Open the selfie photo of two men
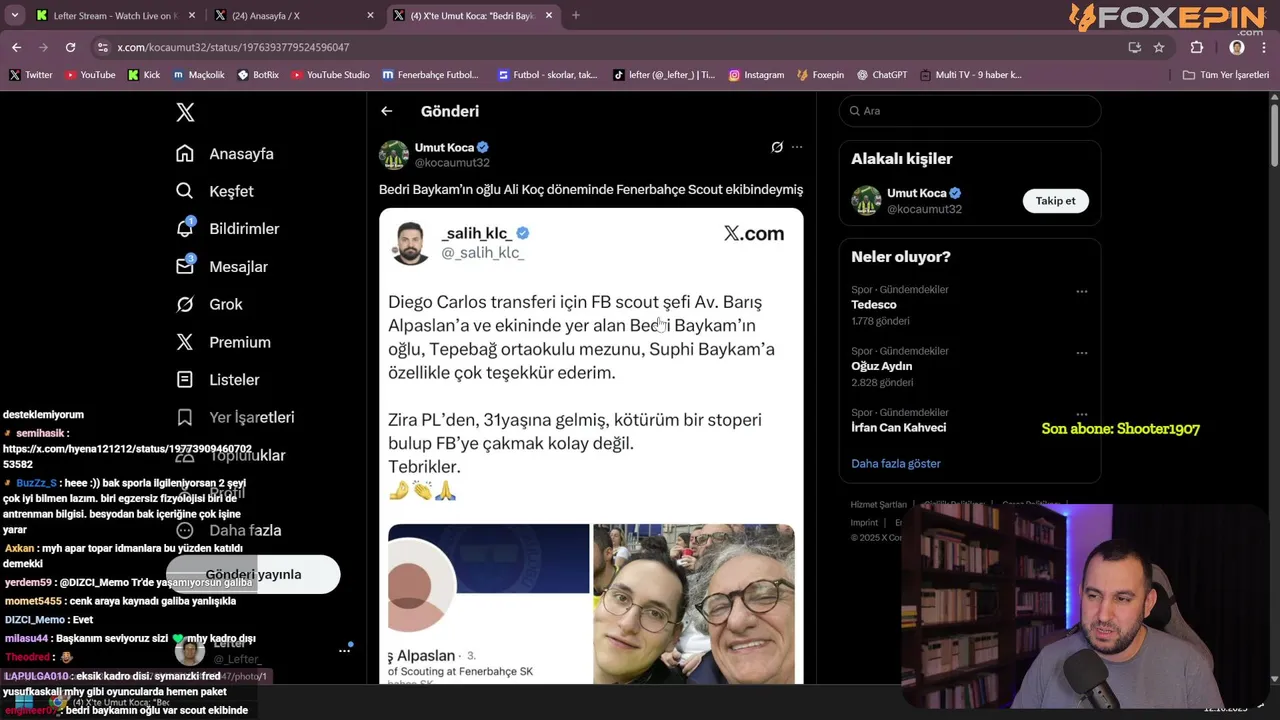Image resolution: width=1280 pixels, height=720 pixels. [694, 604]
